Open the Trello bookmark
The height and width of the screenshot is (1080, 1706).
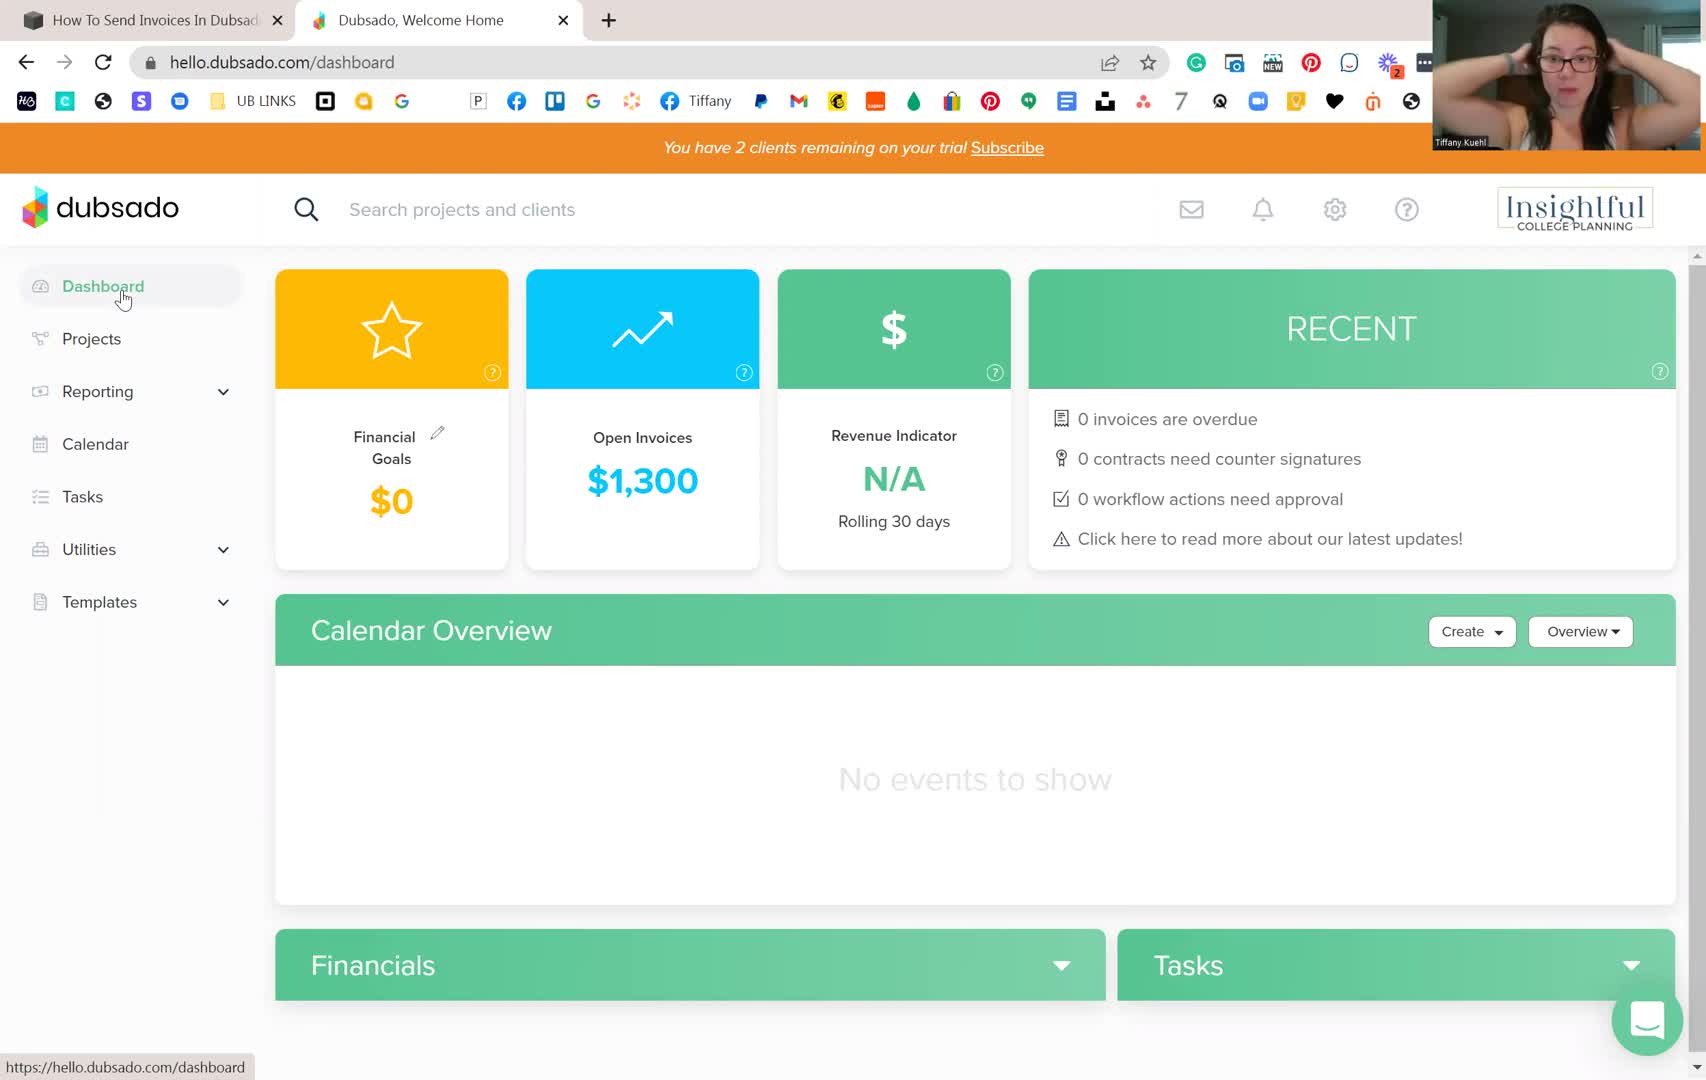click(x=555, y=101)
